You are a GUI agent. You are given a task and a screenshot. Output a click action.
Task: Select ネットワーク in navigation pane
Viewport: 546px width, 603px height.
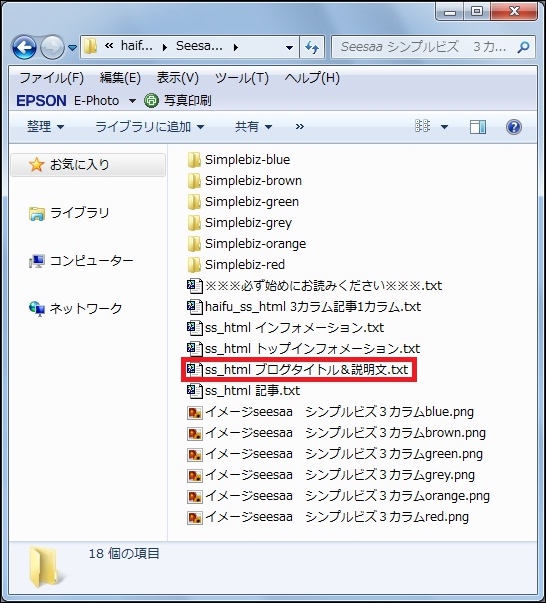[x=76, y=308]
